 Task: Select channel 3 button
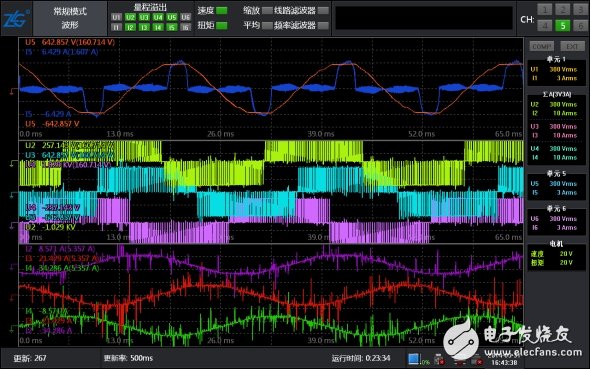(580, 9)
